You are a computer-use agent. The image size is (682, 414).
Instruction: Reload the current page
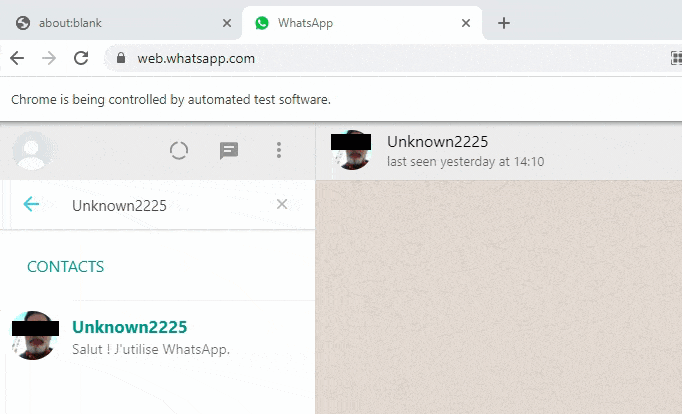[x=81, y=58]
